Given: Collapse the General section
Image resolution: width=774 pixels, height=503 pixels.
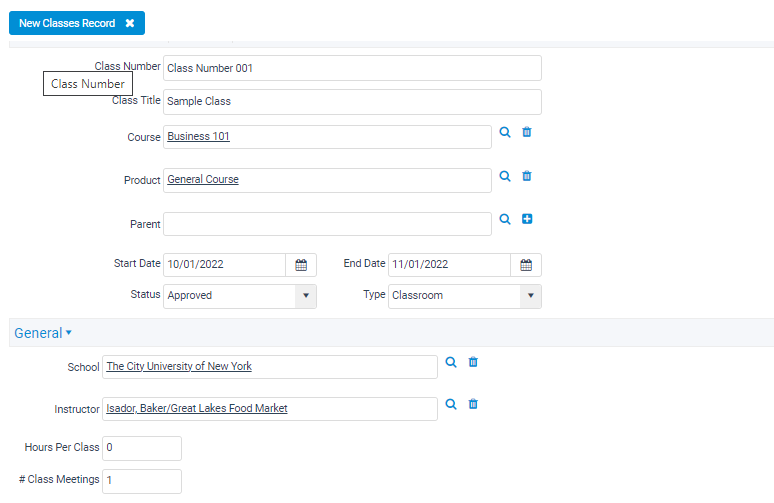Looking at the screenshot, I should [x=43, y=333].
